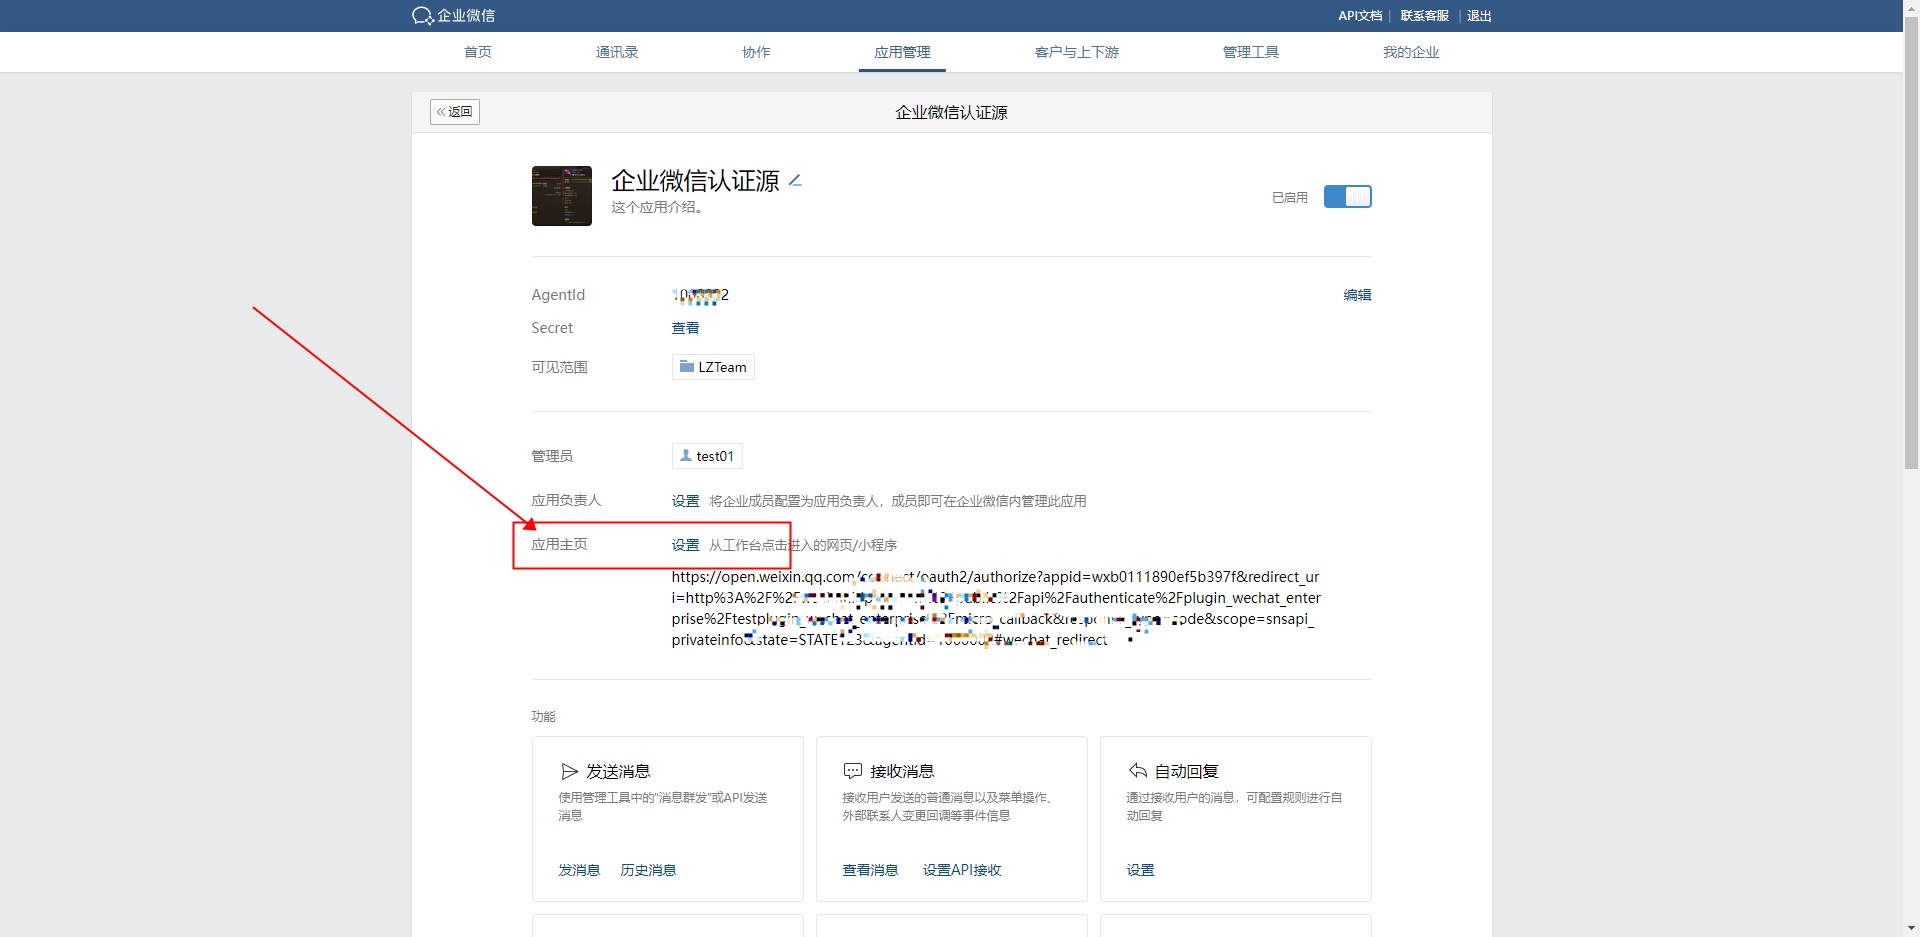Click the LZTeam folder icon
1920x937 pixels.
coord(687,367)
